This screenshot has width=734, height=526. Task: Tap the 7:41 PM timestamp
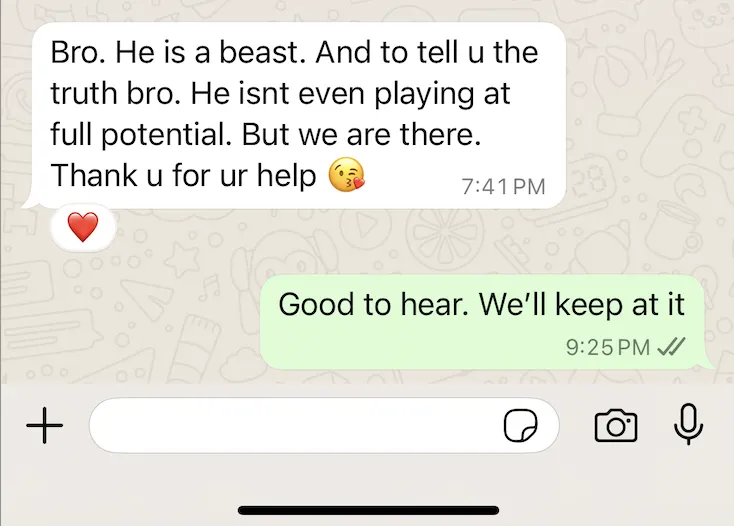[503, 187]
